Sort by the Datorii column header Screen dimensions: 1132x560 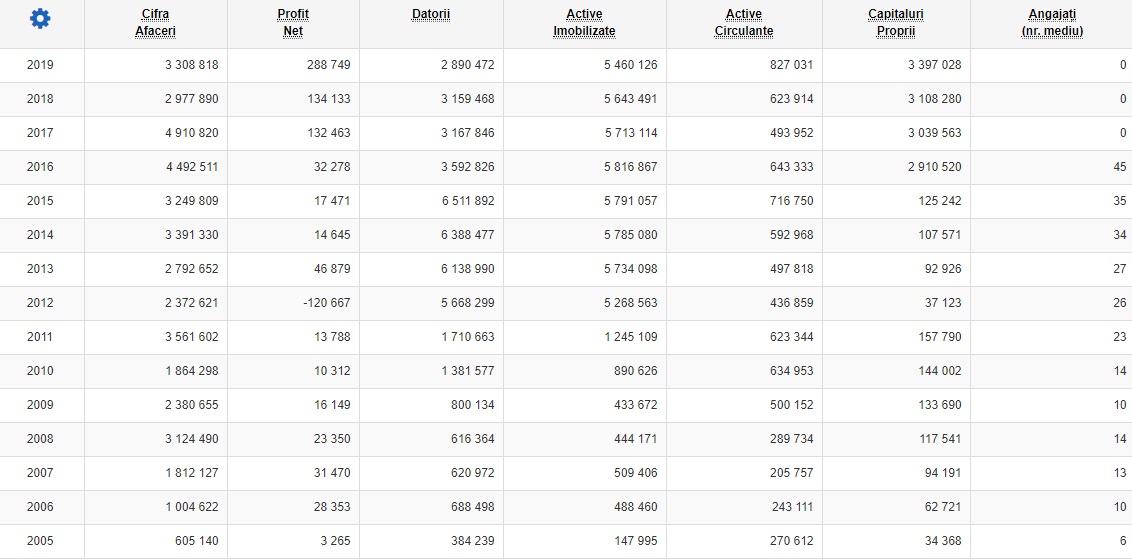pos(431,15)
